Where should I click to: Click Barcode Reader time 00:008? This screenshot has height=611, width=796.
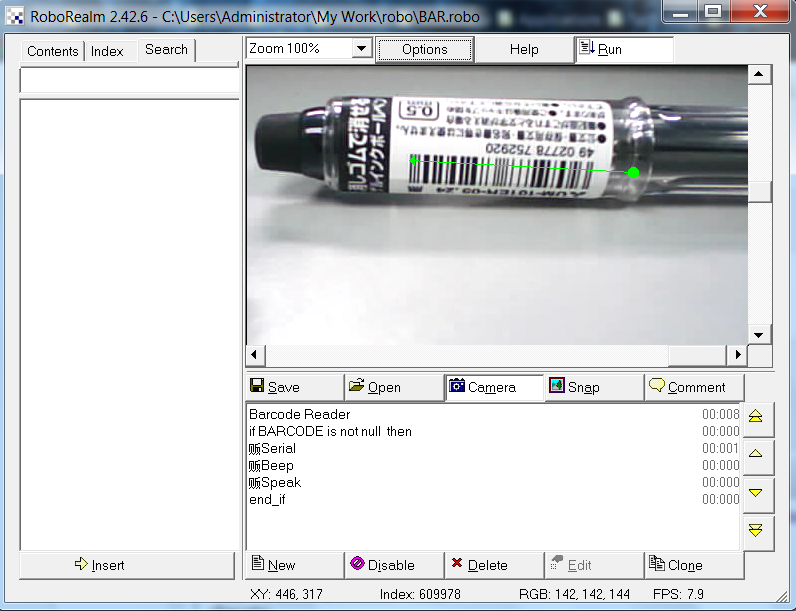(x=720, y=414)
